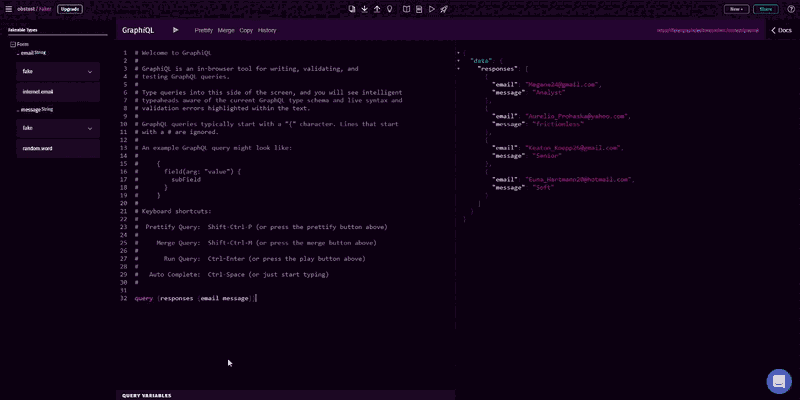
Task: Collapse the "data" node in results
Action: [458, 61]
